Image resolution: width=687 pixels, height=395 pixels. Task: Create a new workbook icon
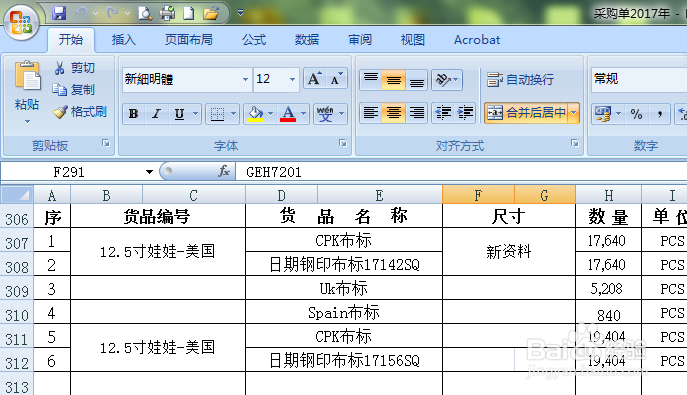coord(189,13)
